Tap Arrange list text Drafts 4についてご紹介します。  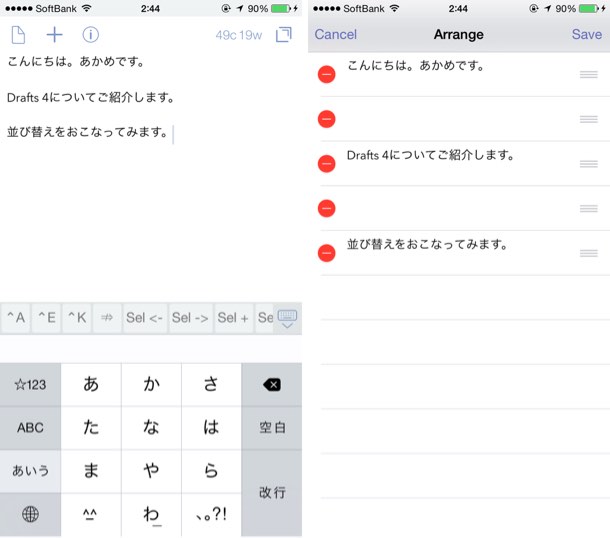click(430, 155)
